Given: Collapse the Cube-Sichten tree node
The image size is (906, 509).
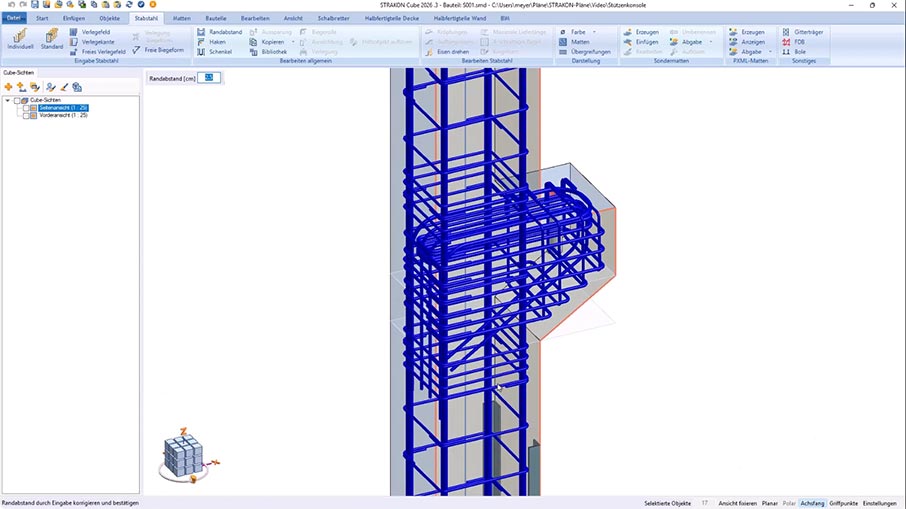Looking at the screenshot, I should [x=8, y=101].
